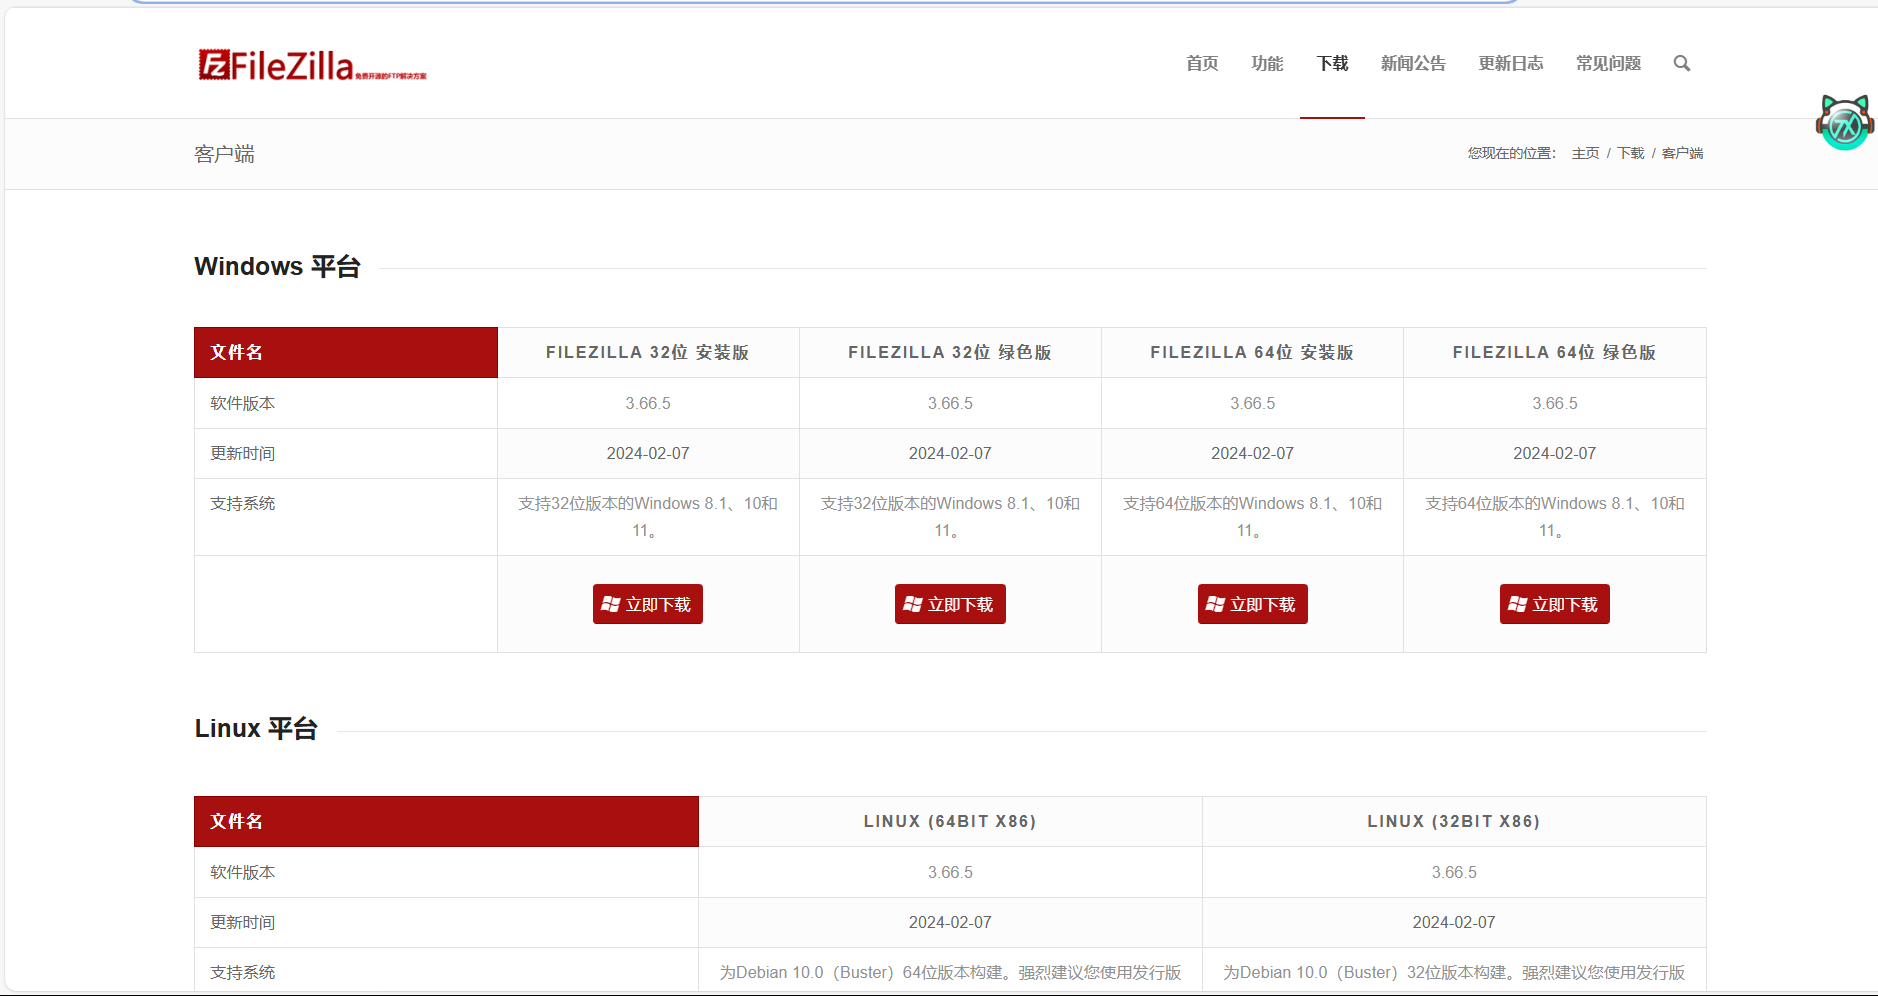Click supported system text under 64位 安装版
Screen dimensions: 1878x996
pos(1252,517)
